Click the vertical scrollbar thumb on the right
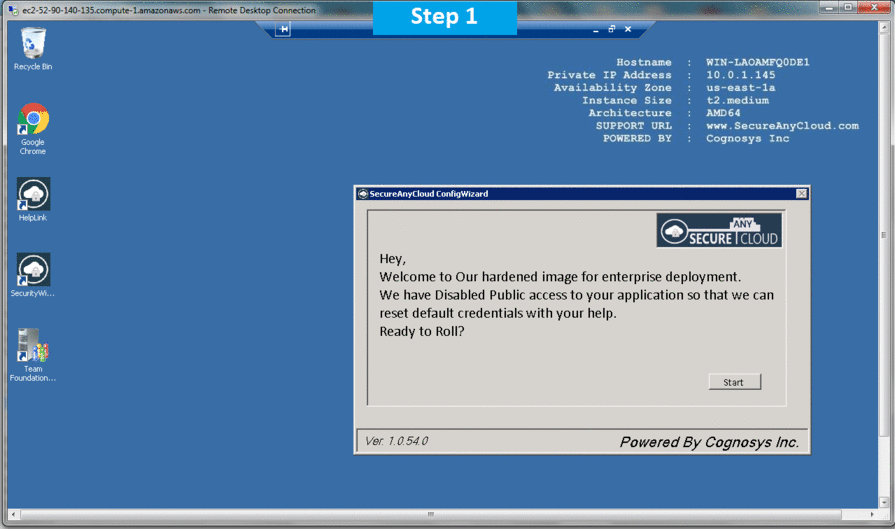Image resolution: width=895 pixels, height=529 pixels. pyautogui.click(x=884, y=235)
